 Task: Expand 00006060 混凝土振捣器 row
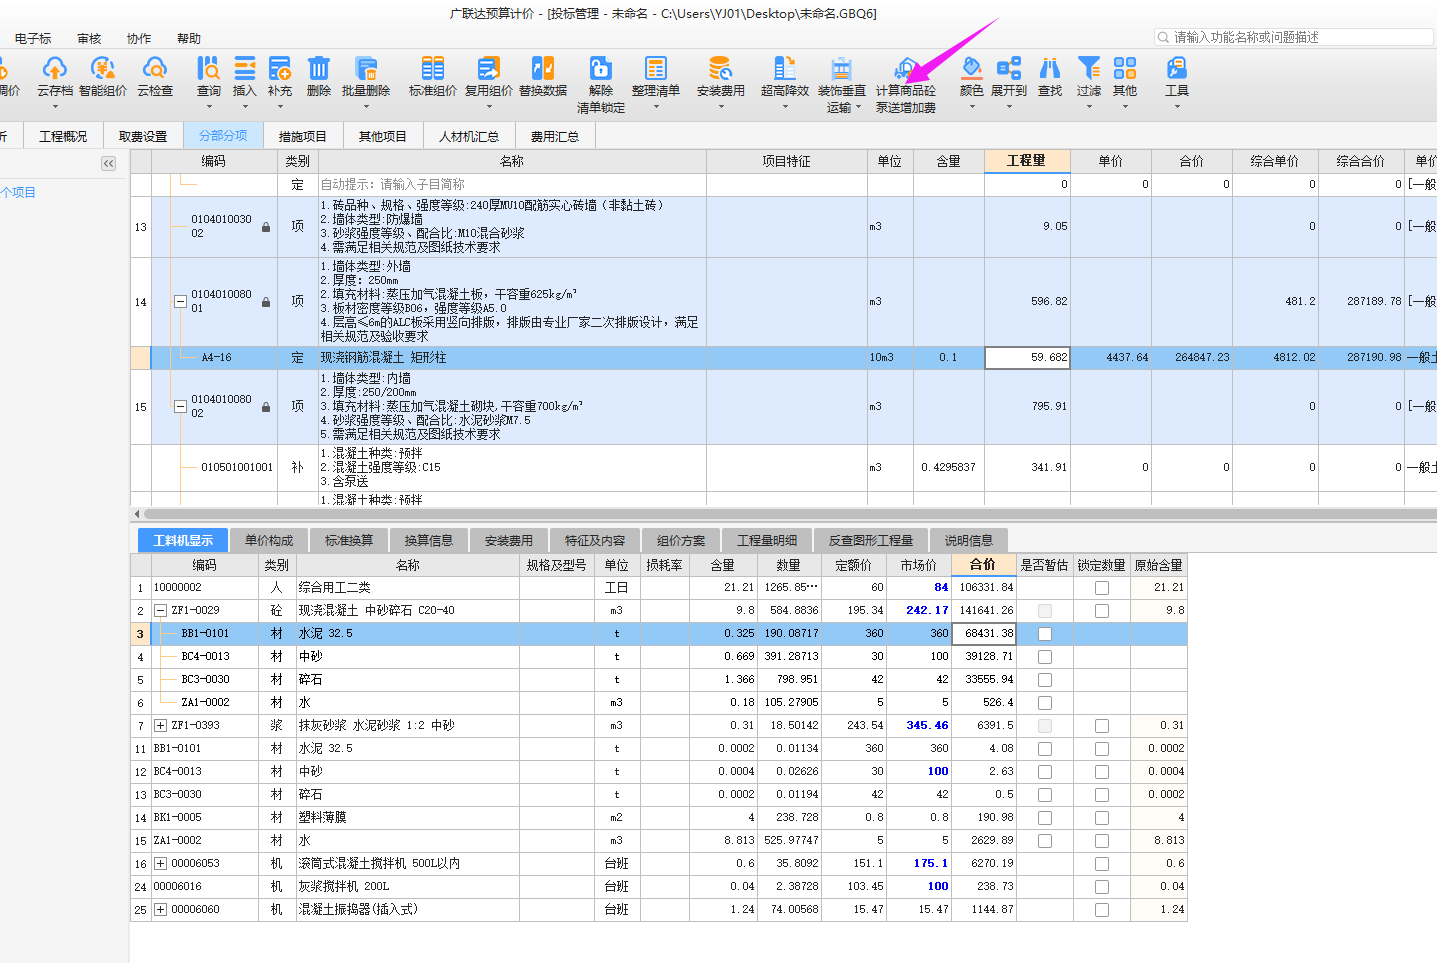160,909
